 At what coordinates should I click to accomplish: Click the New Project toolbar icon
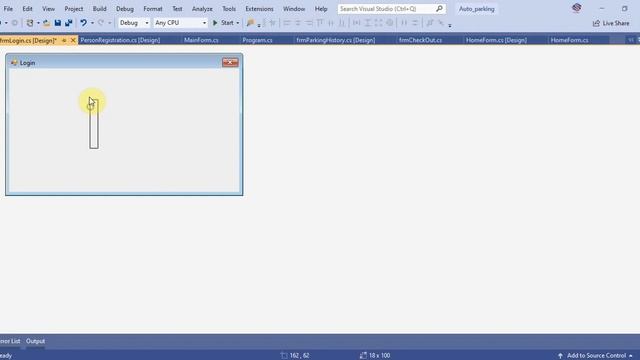pyautogui.click(x=30, y=23)
